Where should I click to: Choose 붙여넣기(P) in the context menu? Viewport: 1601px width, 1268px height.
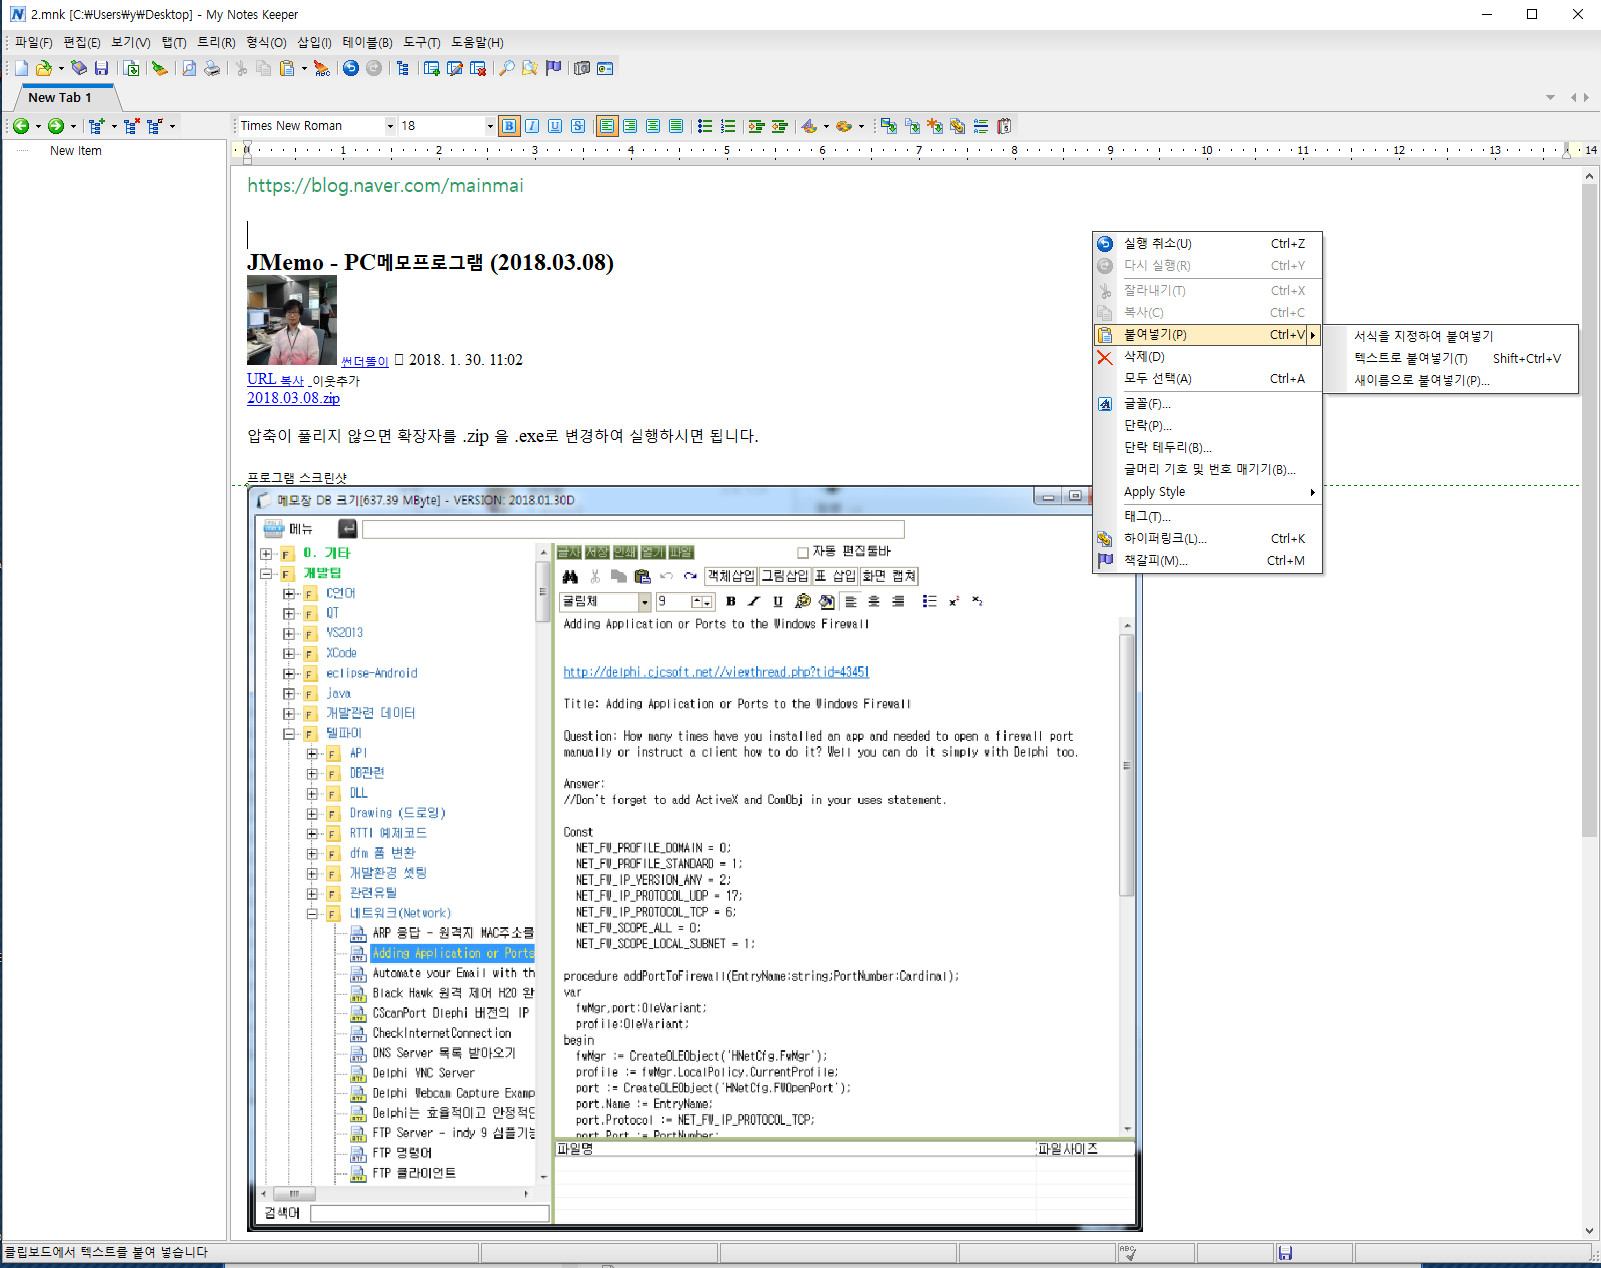pos(1207,335)
